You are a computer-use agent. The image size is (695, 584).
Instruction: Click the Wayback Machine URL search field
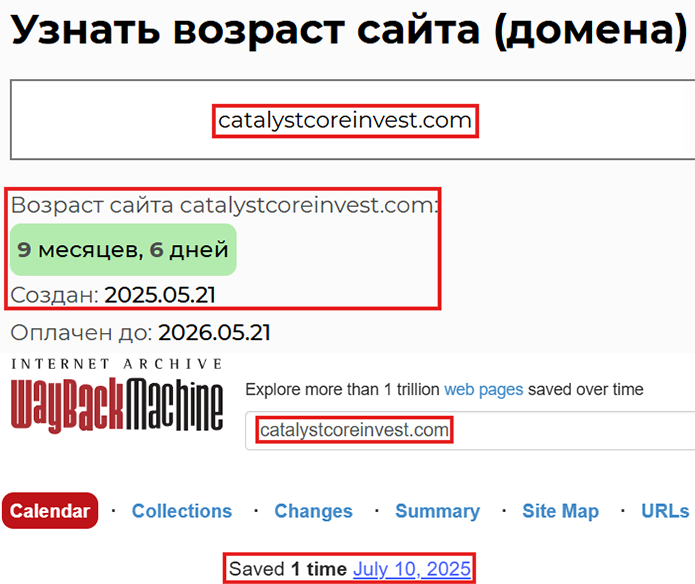(x=470, y=430)
